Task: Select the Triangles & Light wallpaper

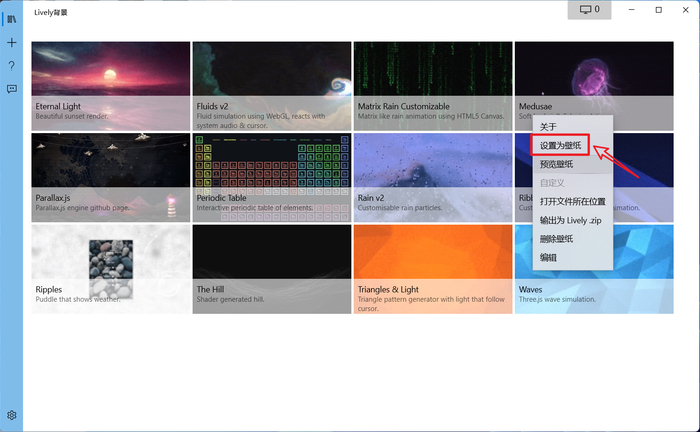Action: click(x=432, y=265)
